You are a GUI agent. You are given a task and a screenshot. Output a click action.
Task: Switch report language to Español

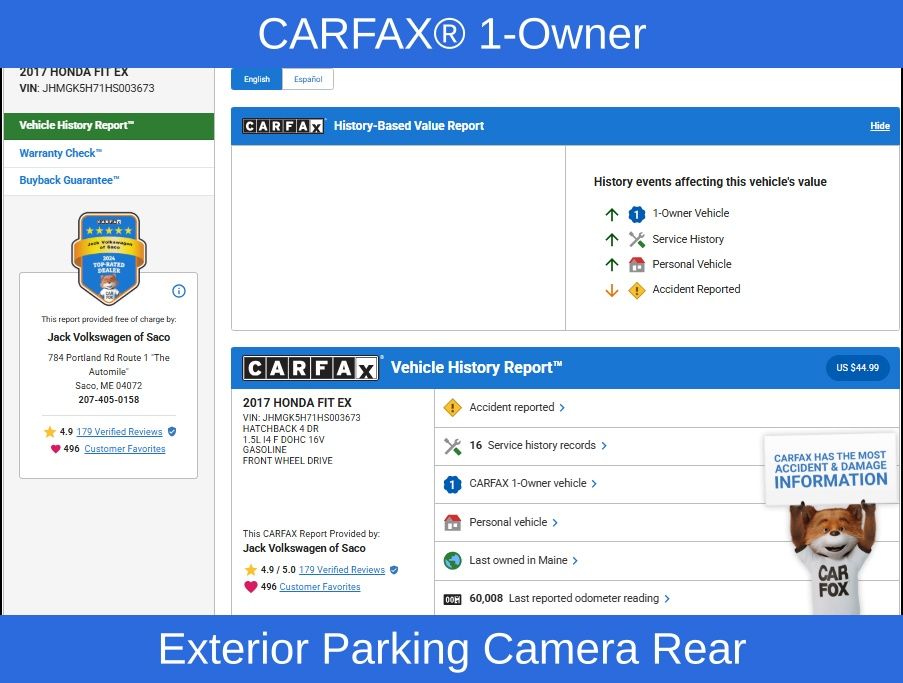pos(308,80)
